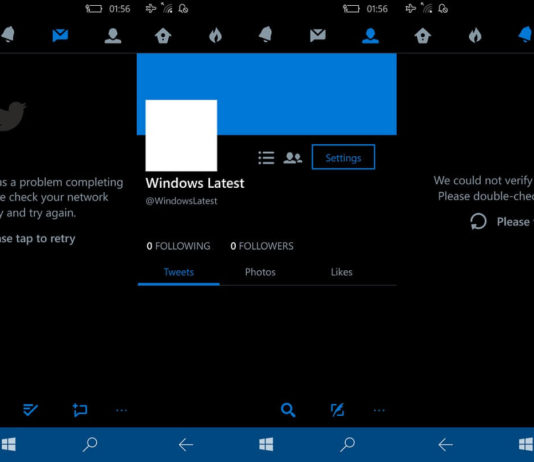The height and width of the screenshot is (462, 534).
Task: Tap the Windows Start logo between the two back arrows
Action: 266,444
